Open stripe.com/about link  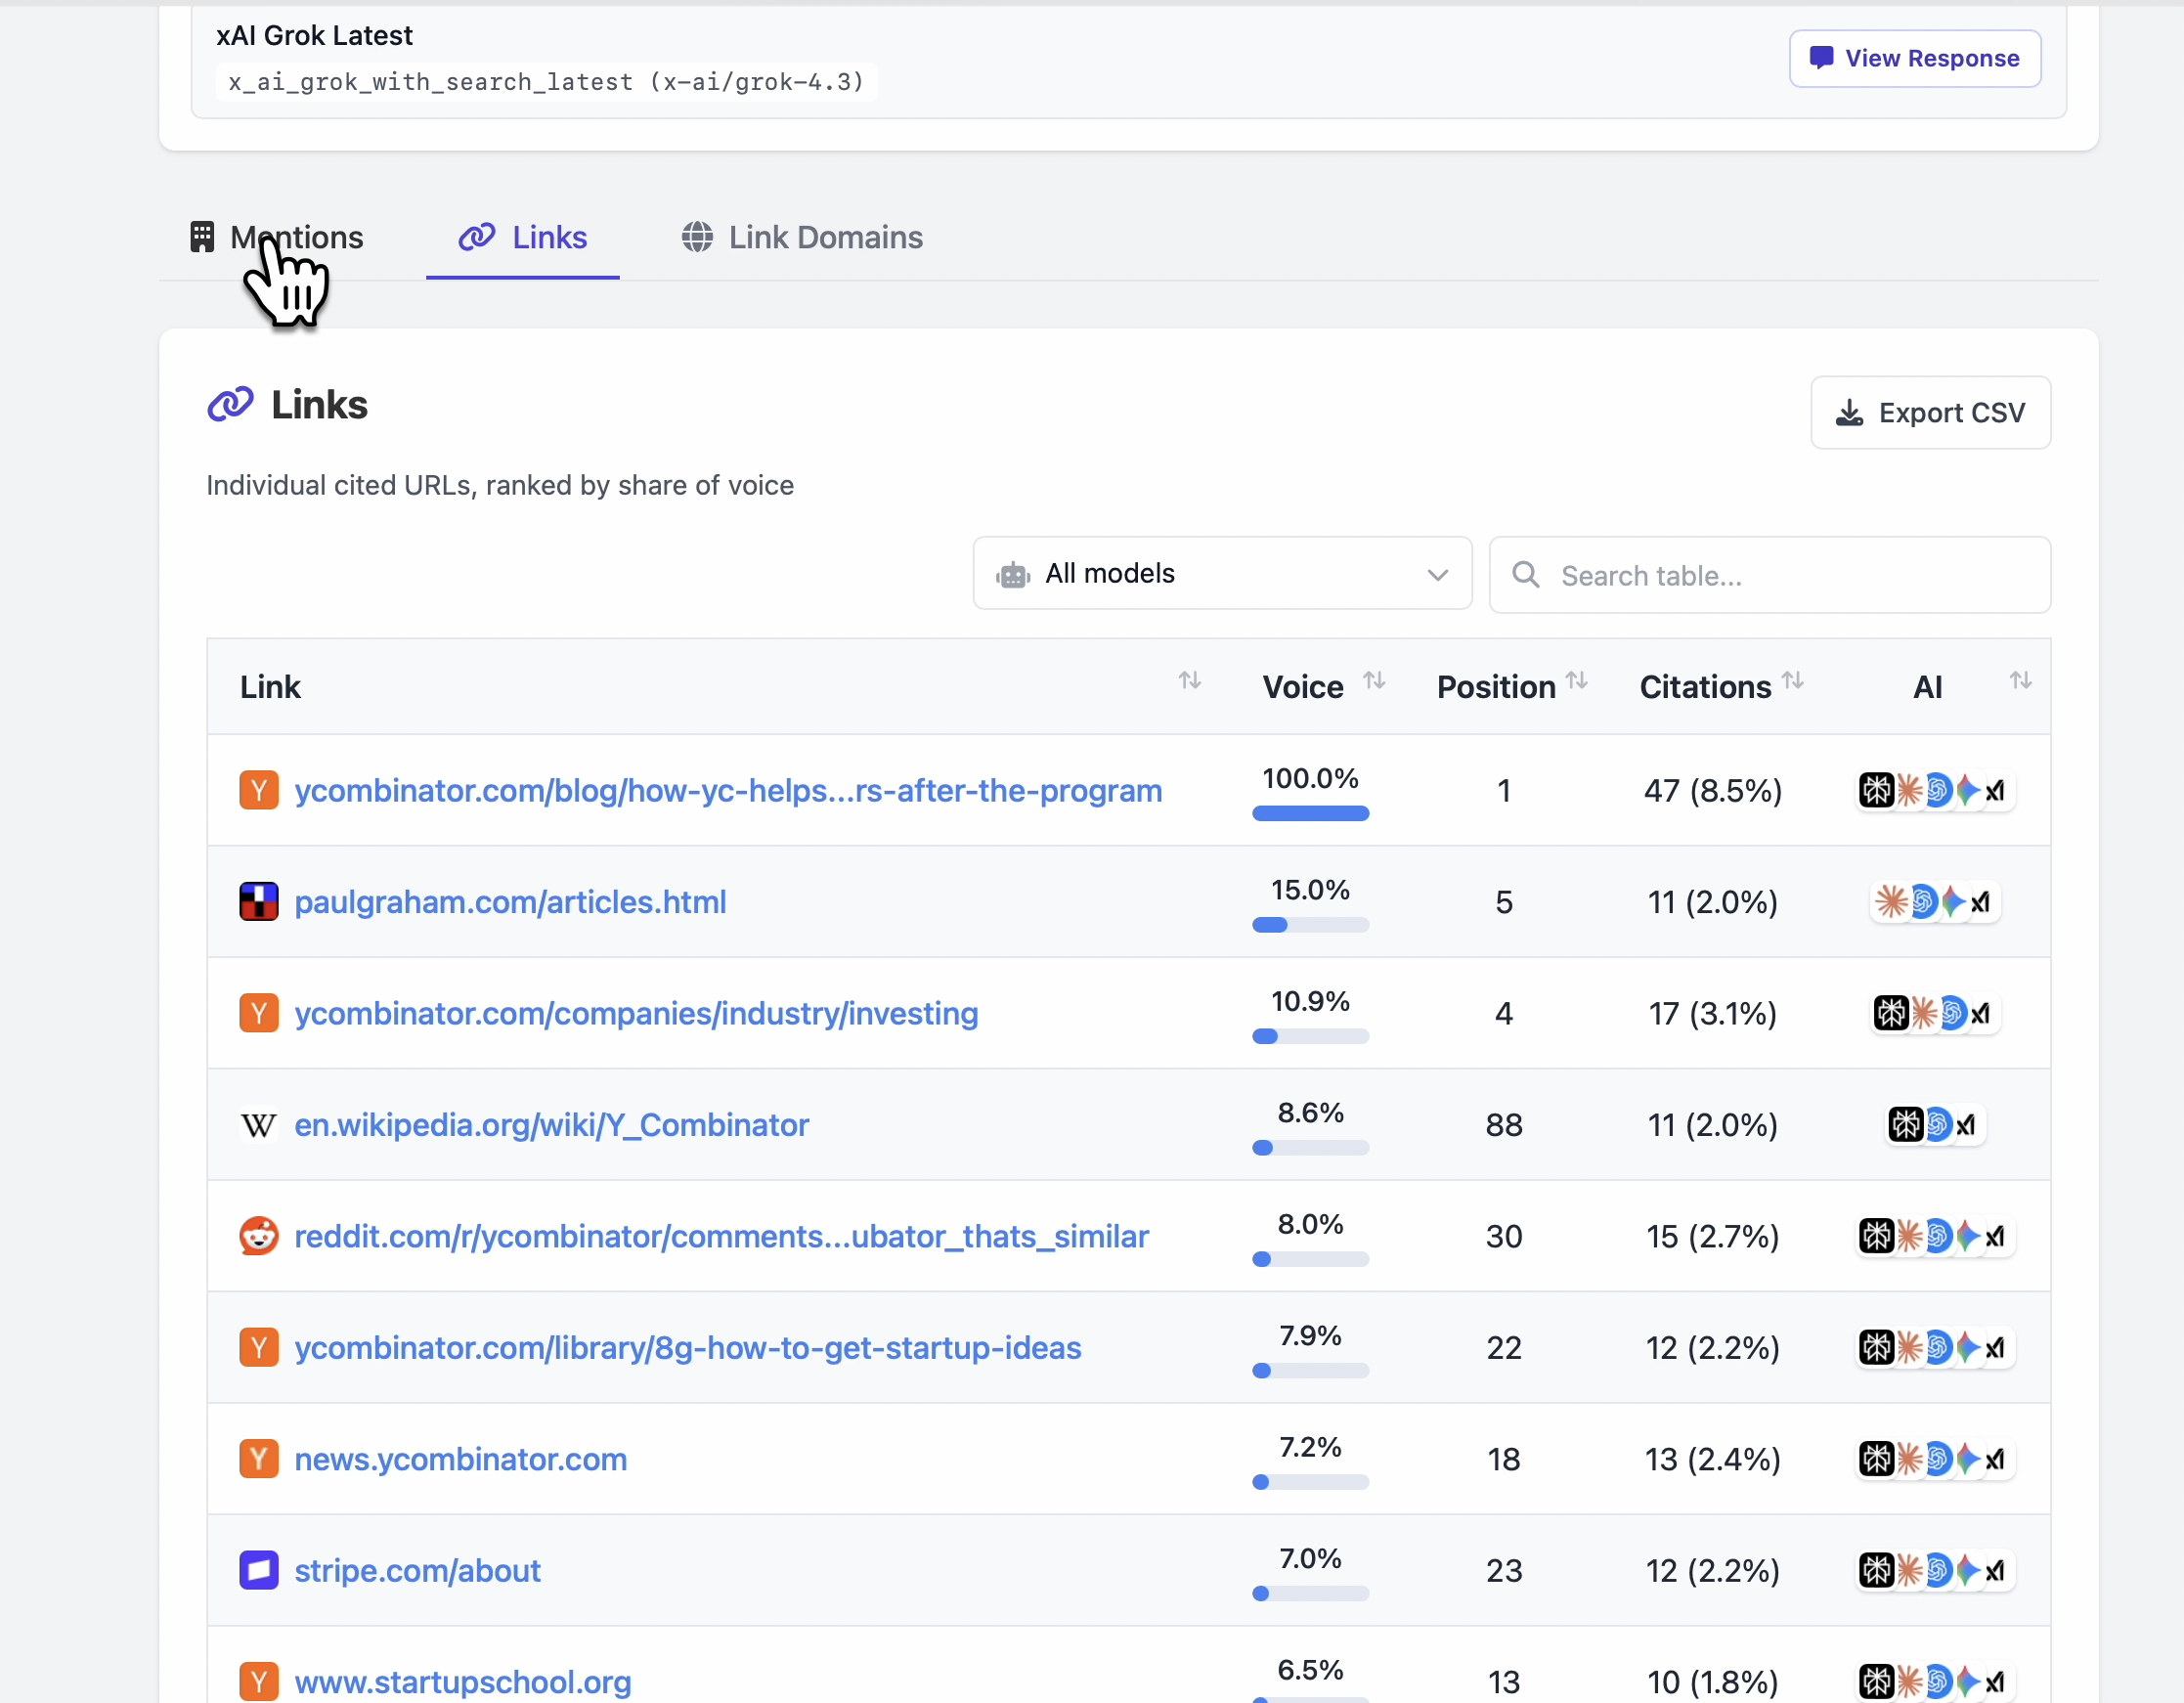pyautogui.click(x=417, y=1570)
